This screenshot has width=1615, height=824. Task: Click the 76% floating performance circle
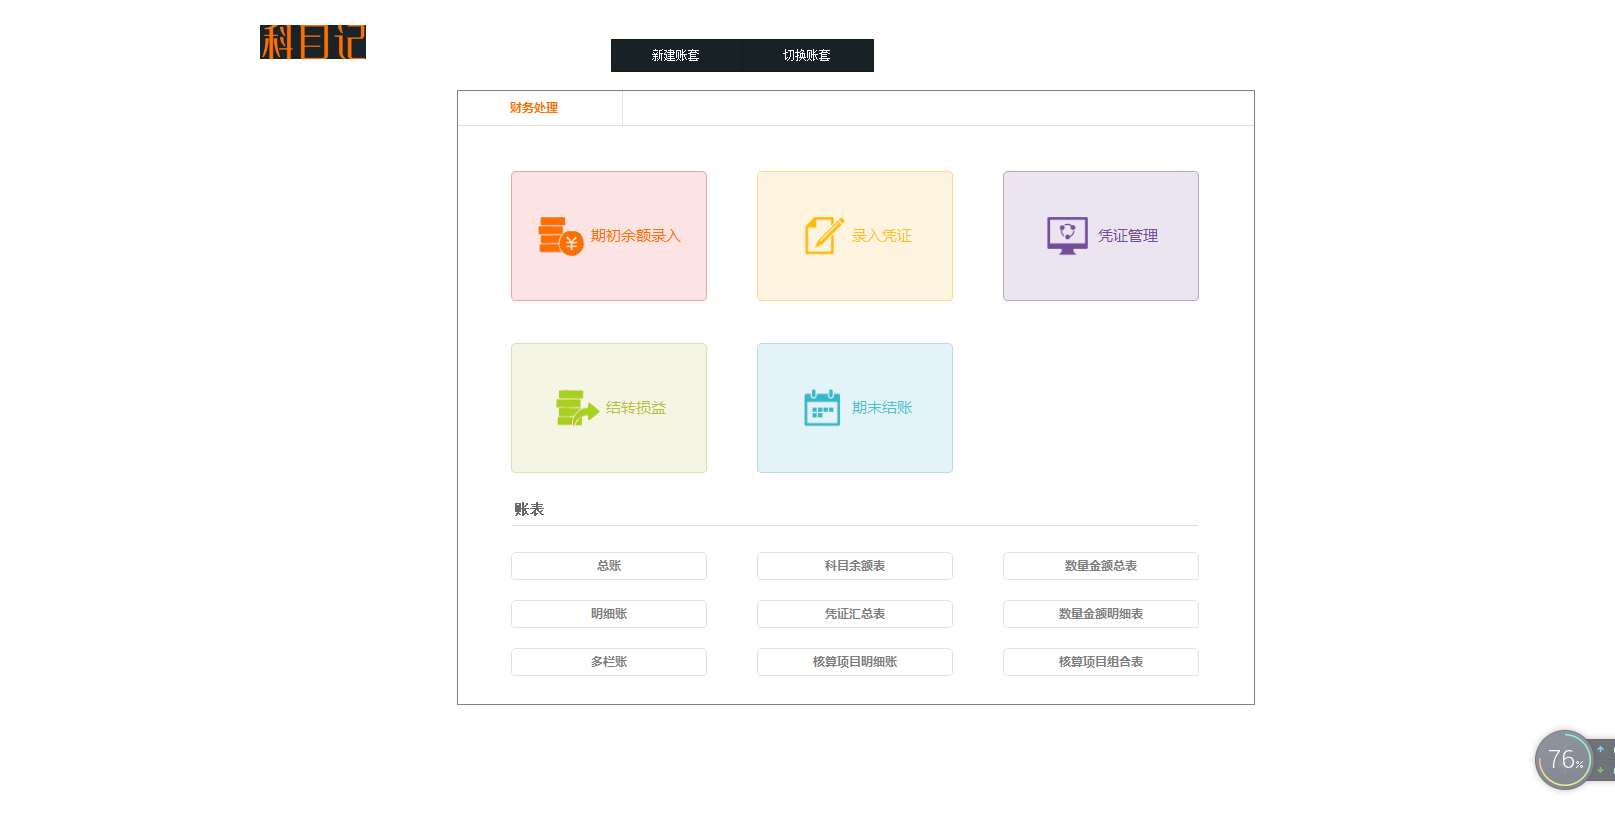pos(1562,760)
